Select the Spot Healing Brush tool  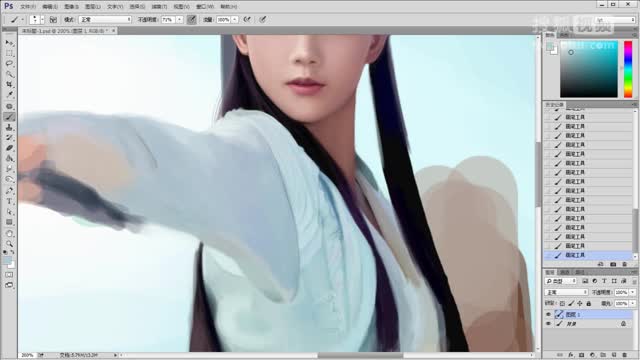pos(9,107)
